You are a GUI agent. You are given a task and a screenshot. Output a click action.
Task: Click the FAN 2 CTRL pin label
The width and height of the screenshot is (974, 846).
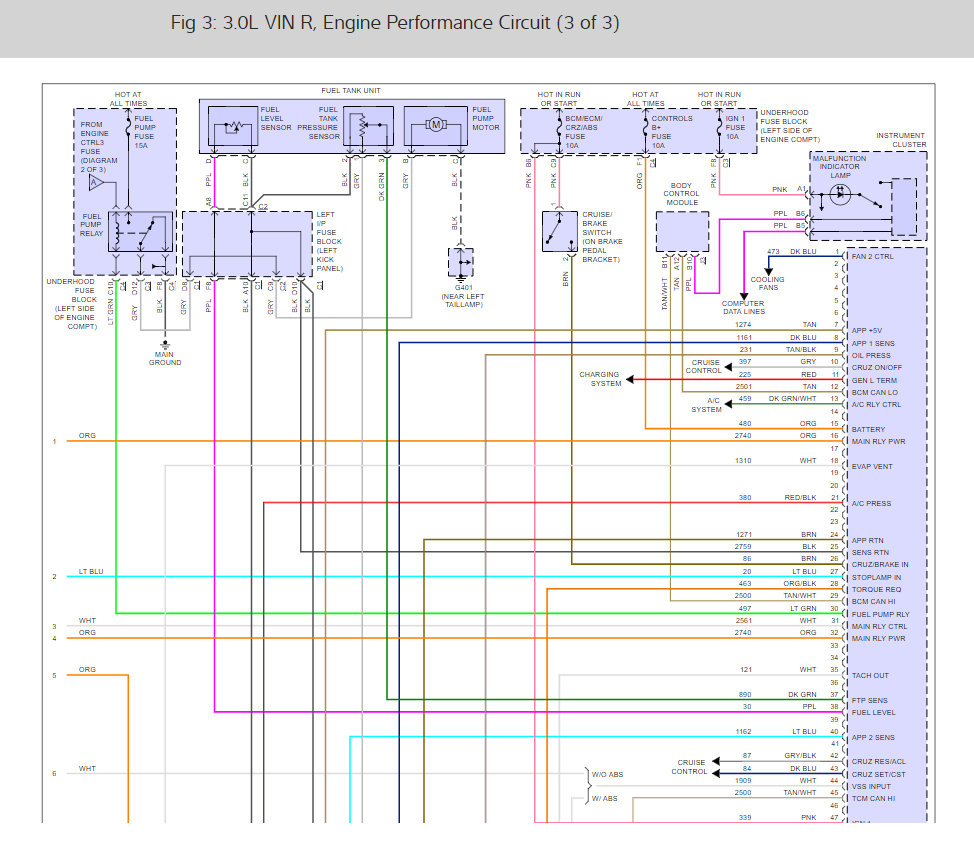coord(873,257)
